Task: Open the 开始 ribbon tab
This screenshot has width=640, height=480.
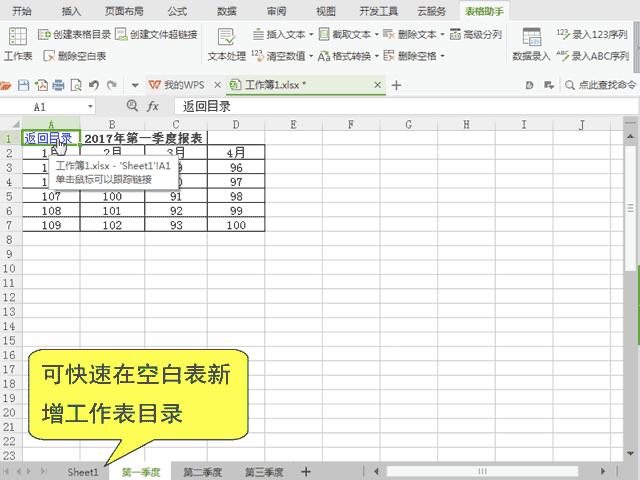Action: pyautogui.click(x=22, y=11)
